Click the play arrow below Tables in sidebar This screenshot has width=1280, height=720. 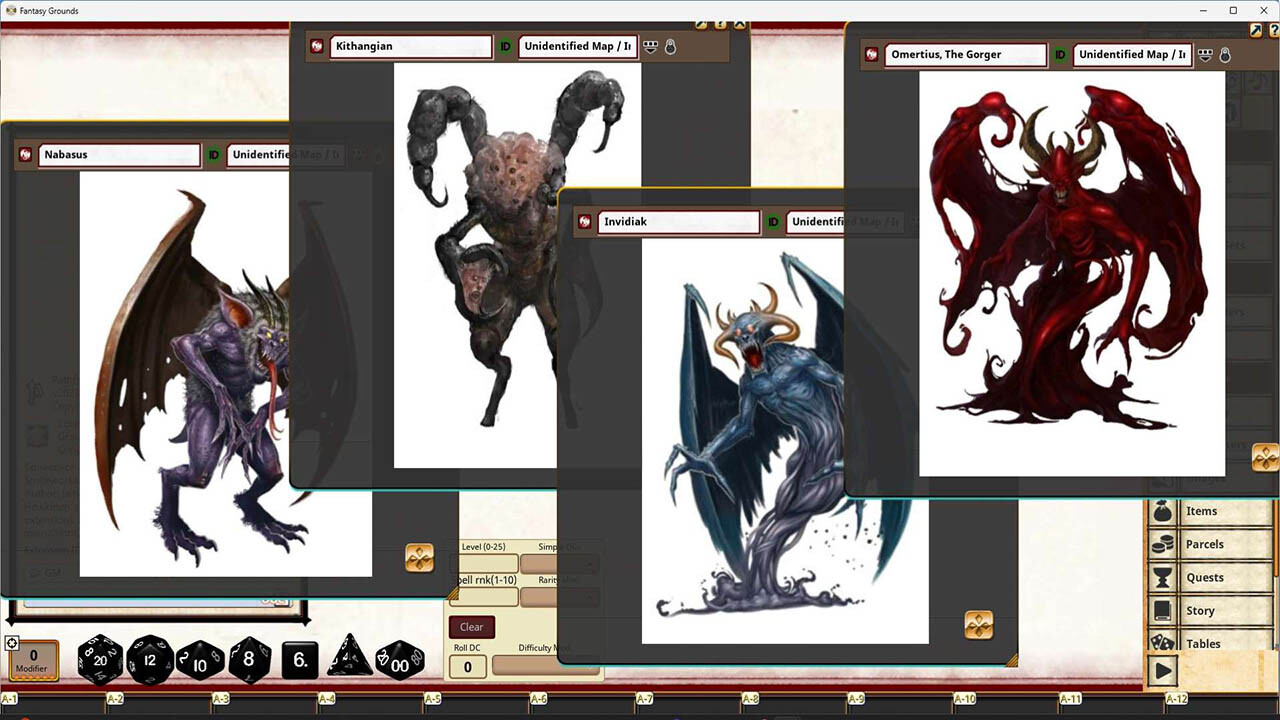[1162, 671]
